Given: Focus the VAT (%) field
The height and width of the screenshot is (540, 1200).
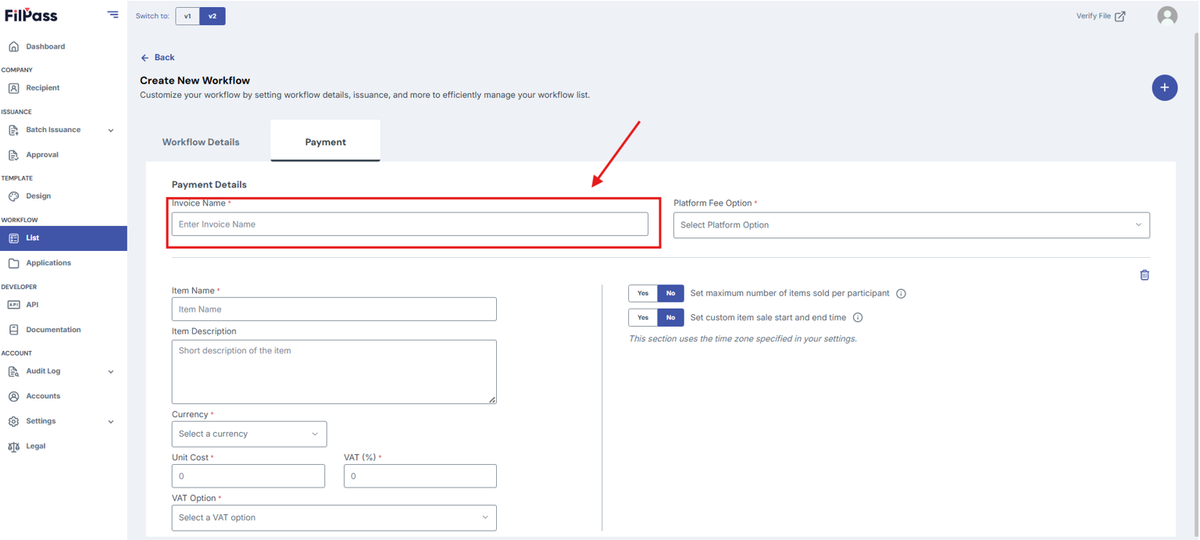Looking at the screenshot, I should (420, 476).
